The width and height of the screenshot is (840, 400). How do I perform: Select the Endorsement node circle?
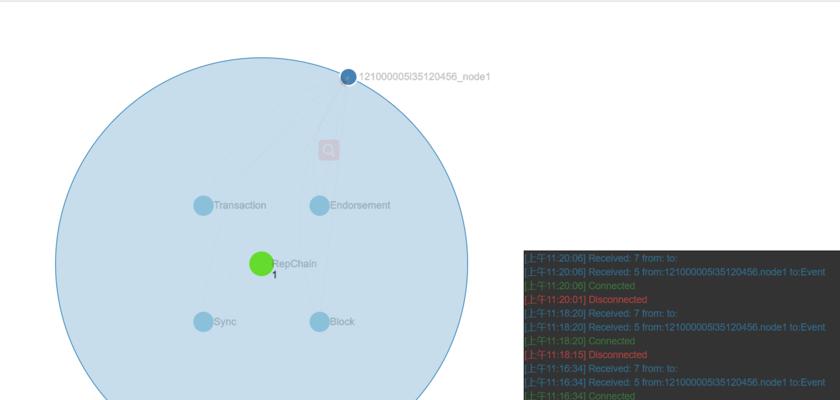(319, 206)
